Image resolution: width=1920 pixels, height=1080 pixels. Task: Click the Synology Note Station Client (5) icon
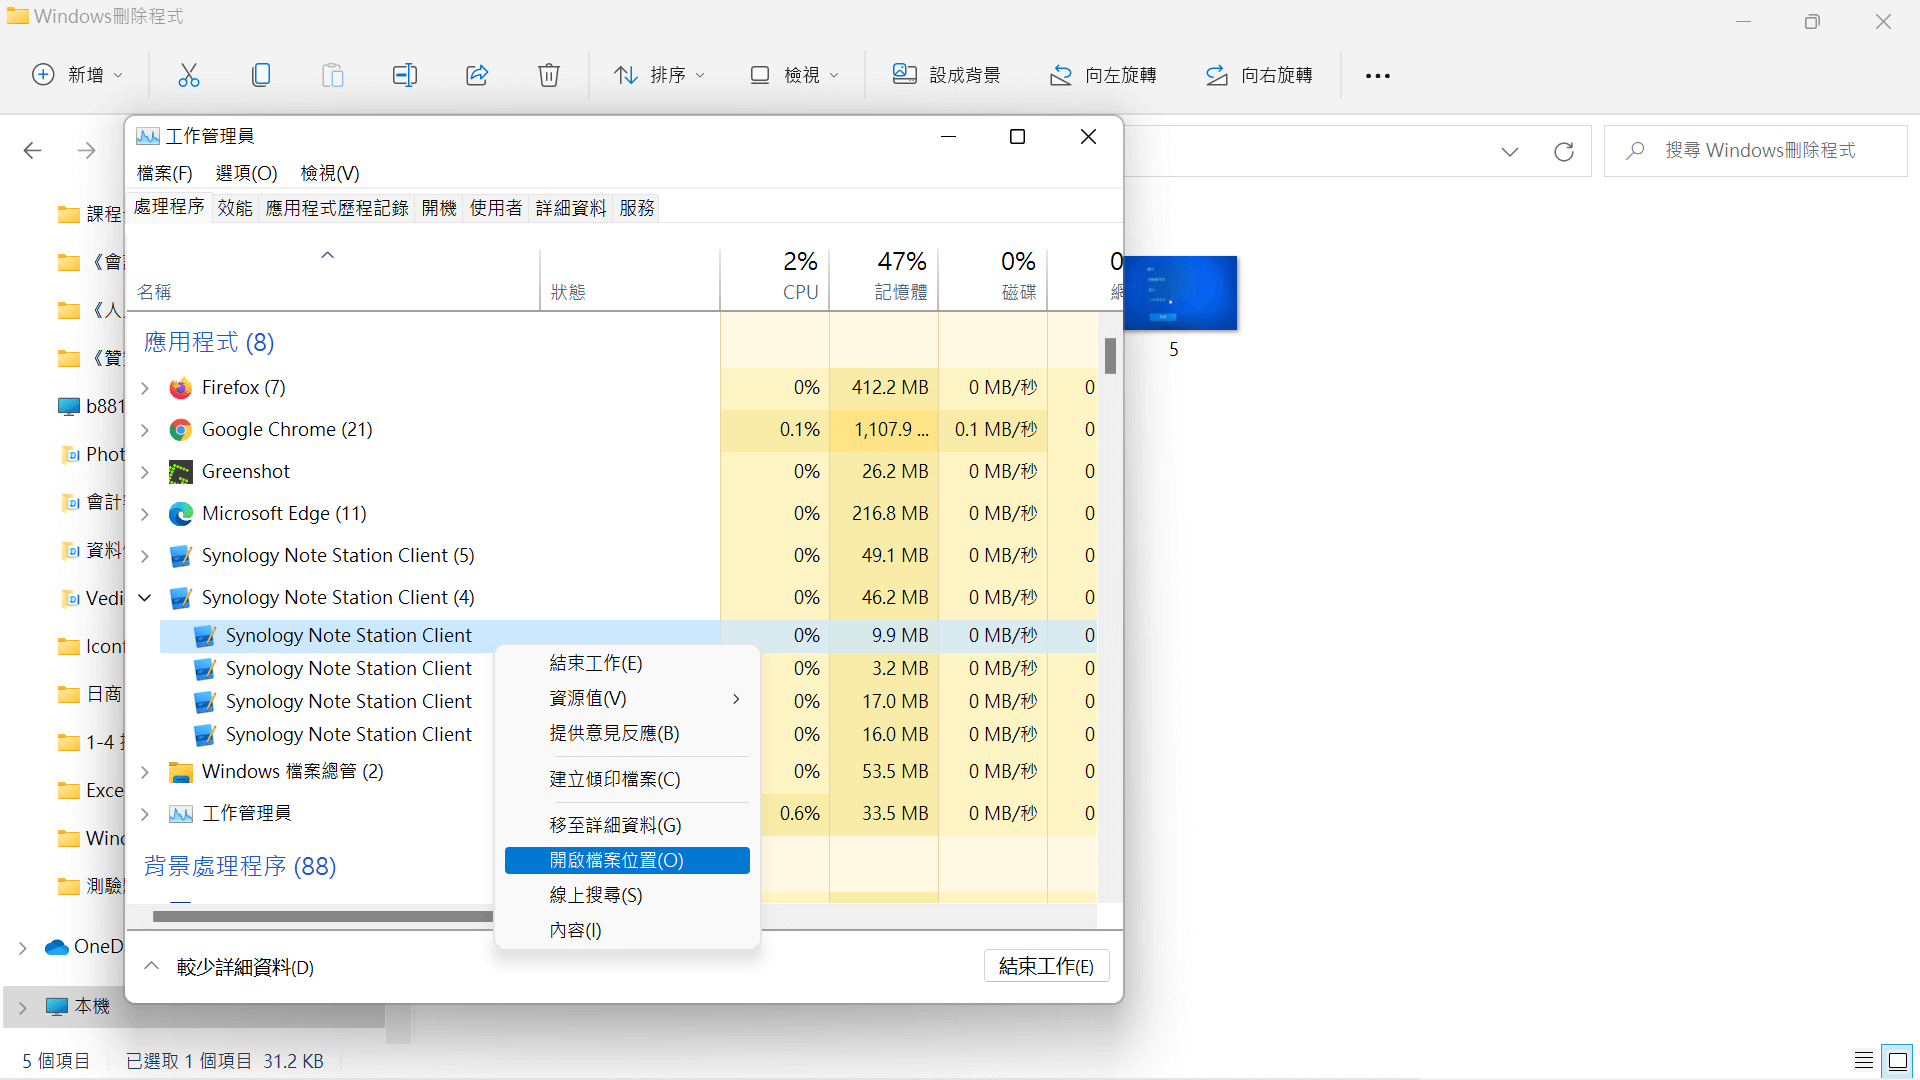[x=181, y=556]
